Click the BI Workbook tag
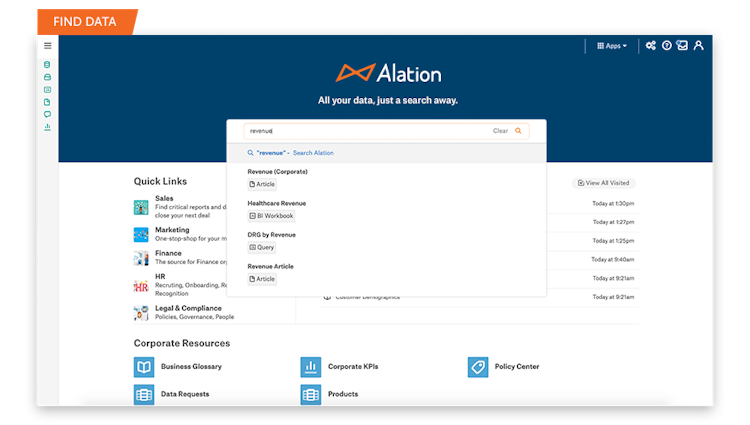The height and width of the screenshot is (425, 750). (x=271, y=216)
